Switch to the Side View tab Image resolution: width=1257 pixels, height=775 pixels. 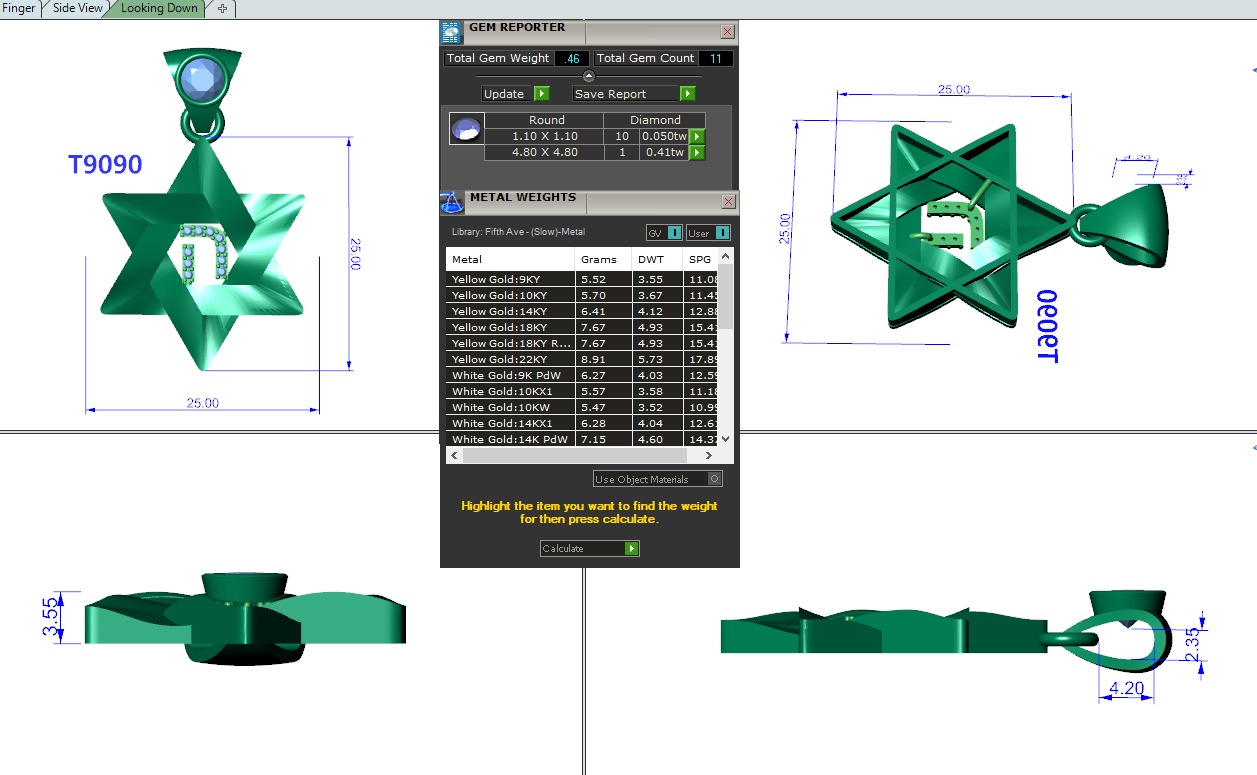[77, 8]
